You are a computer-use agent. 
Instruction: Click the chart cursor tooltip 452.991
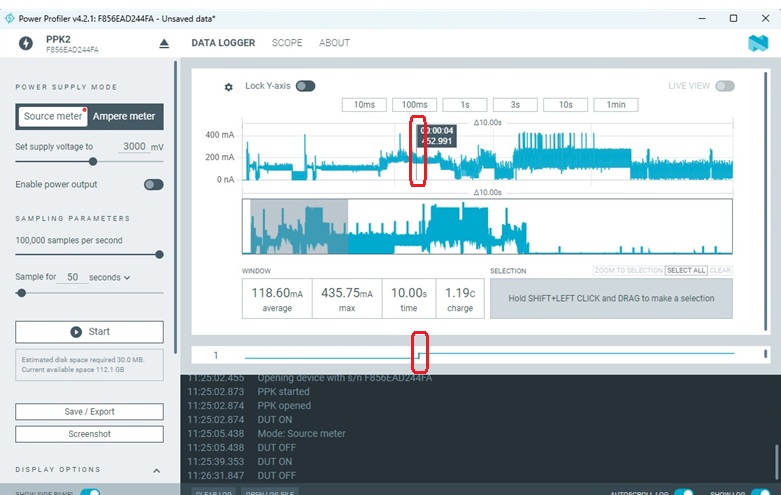click(x=436, y=135)
